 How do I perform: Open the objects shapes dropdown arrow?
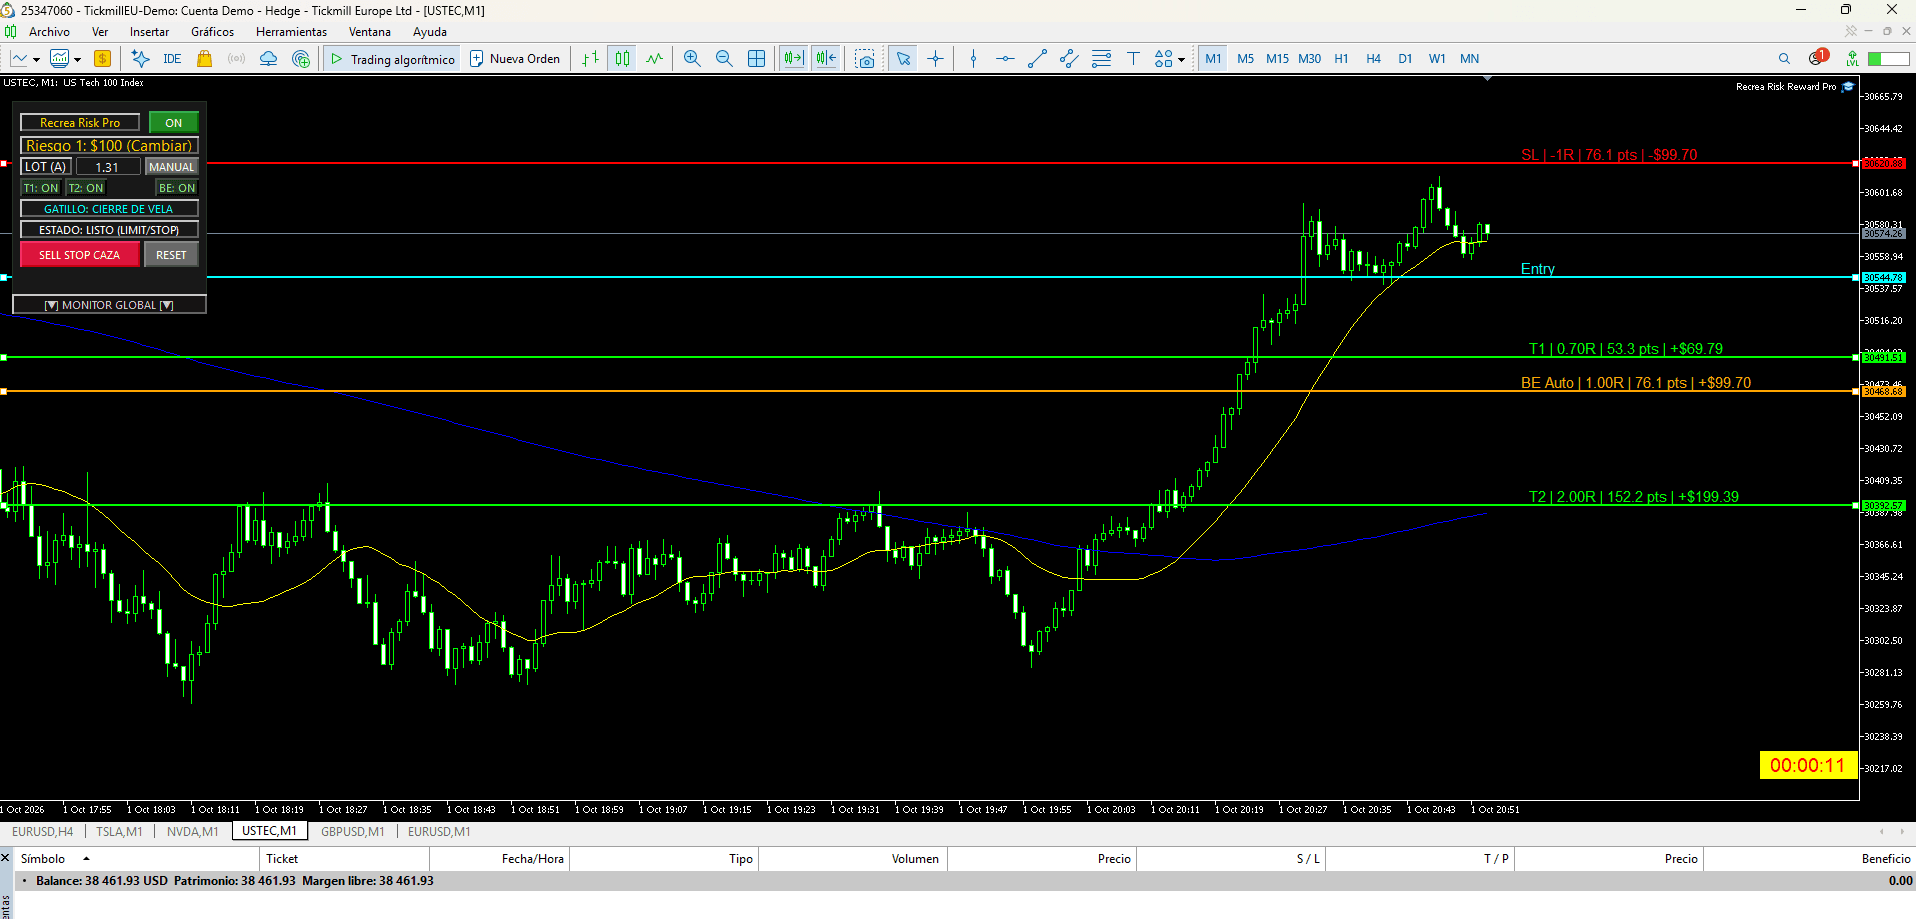[1182, 59]
